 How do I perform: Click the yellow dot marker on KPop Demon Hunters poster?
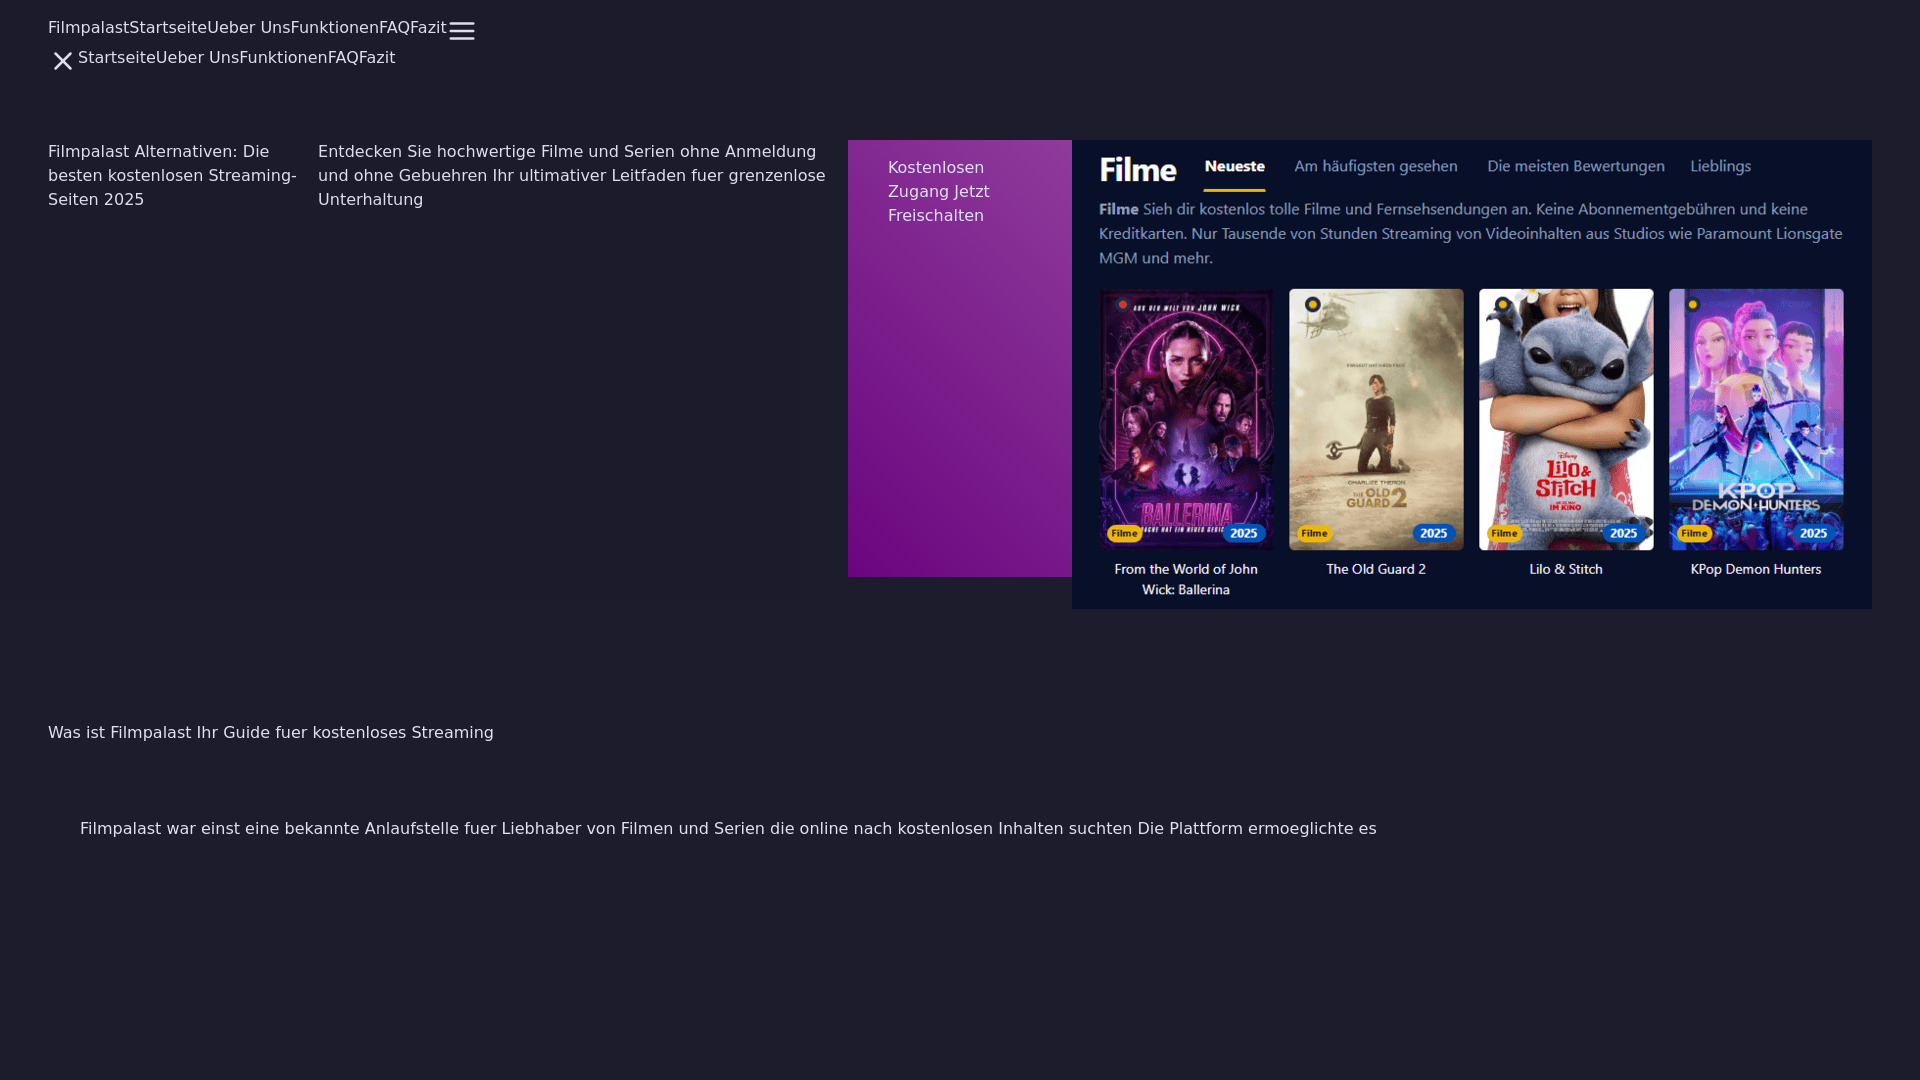1693,305
